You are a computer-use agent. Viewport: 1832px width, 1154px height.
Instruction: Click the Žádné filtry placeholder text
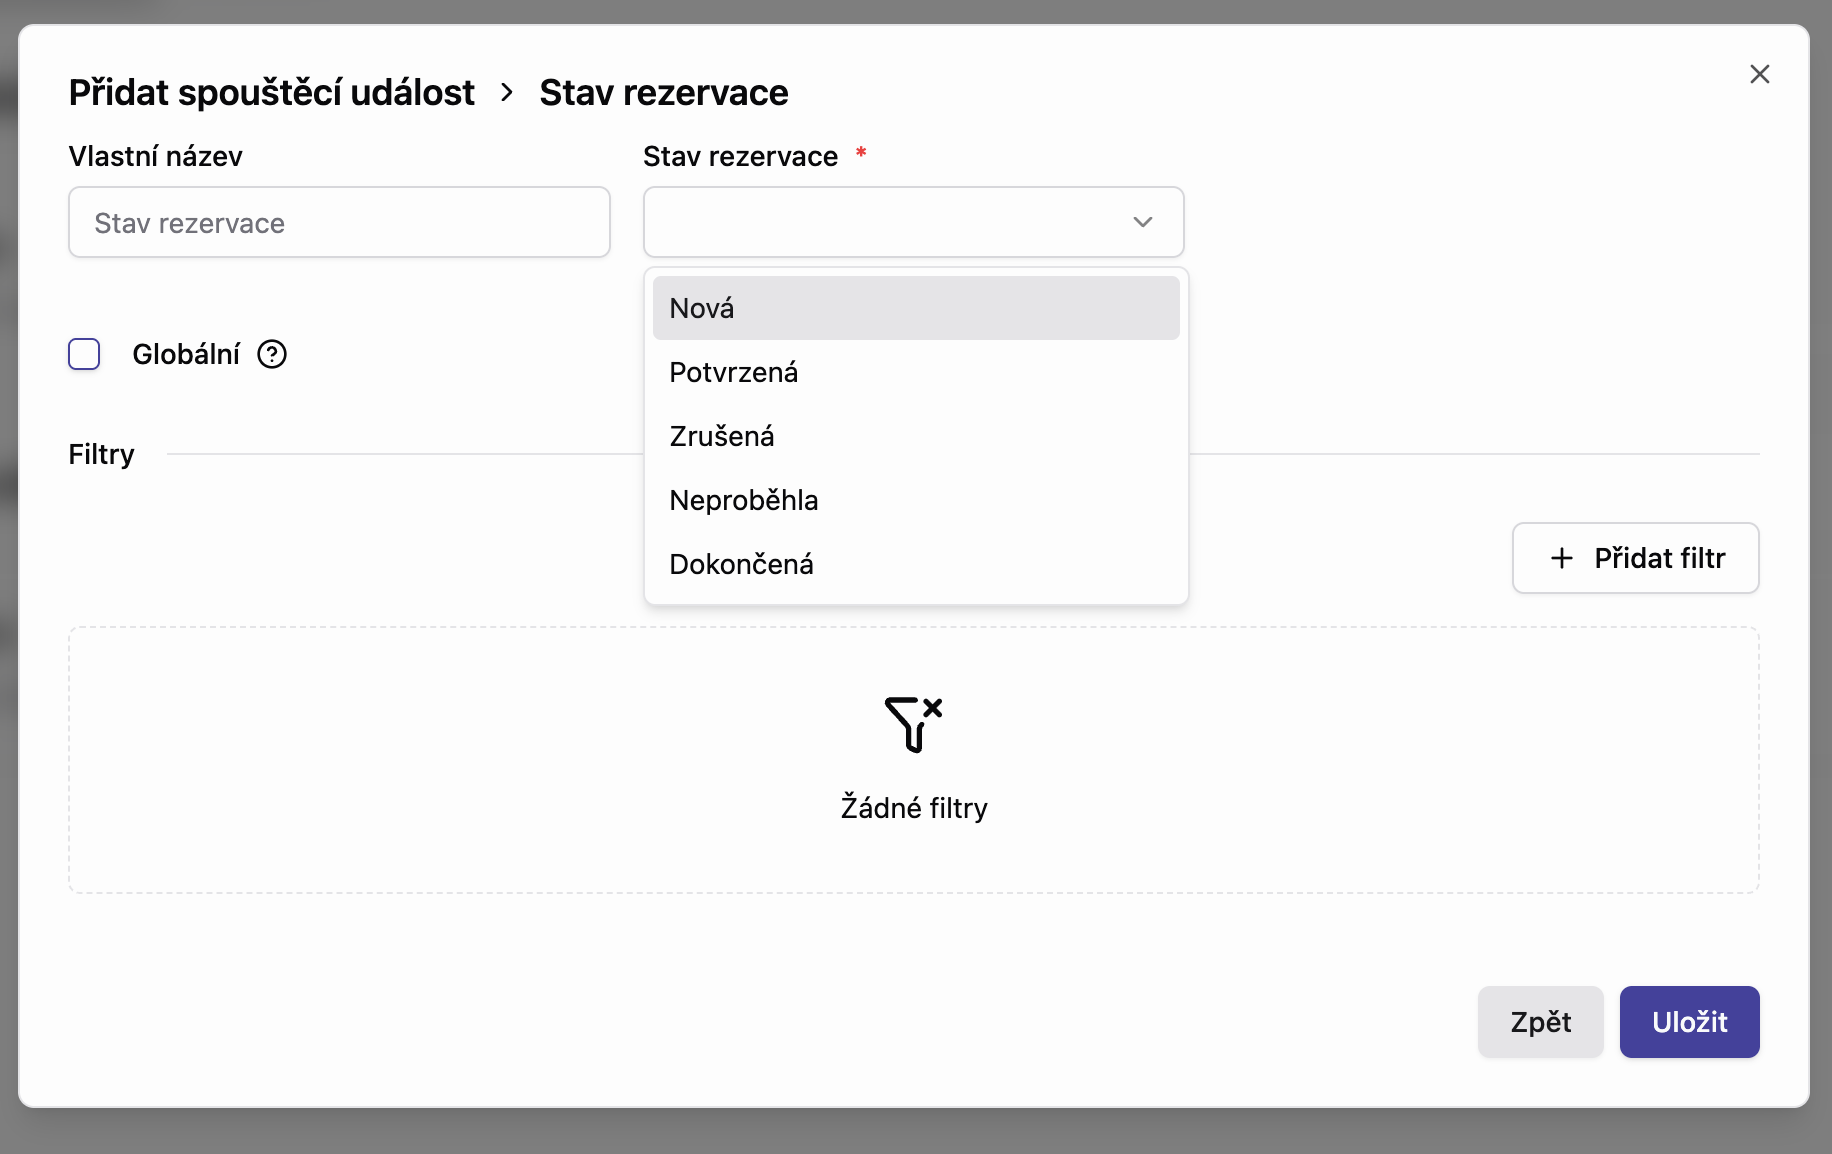pos(913,808)
